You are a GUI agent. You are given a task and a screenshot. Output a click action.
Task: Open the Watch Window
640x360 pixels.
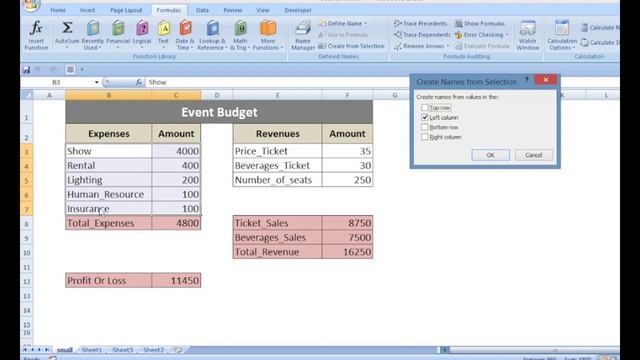(x=528, y=36)
